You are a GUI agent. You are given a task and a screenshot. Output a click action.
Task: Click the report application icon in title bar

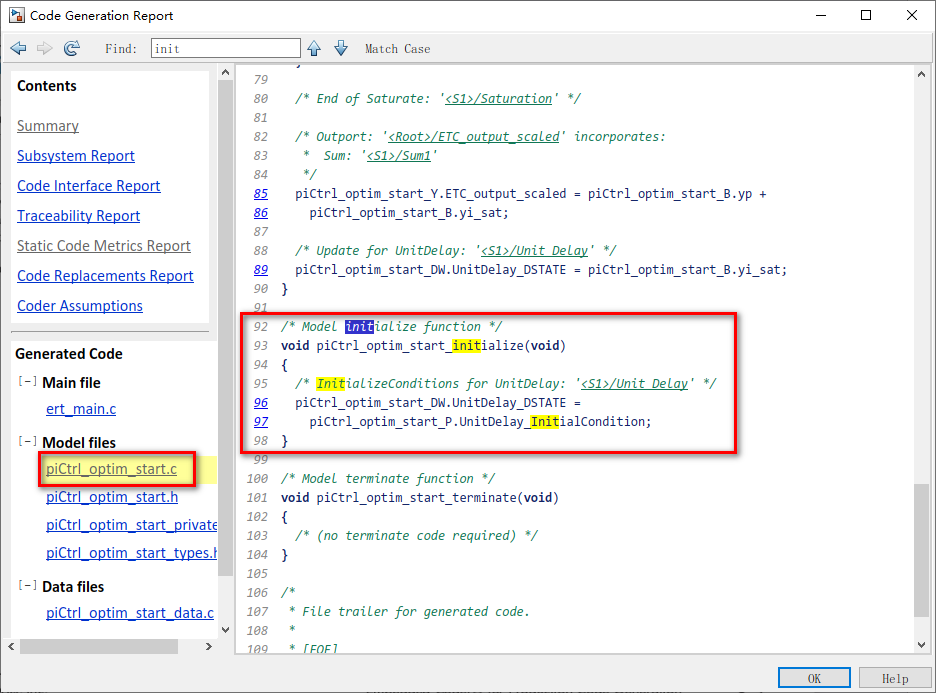(x=15, y=14)
